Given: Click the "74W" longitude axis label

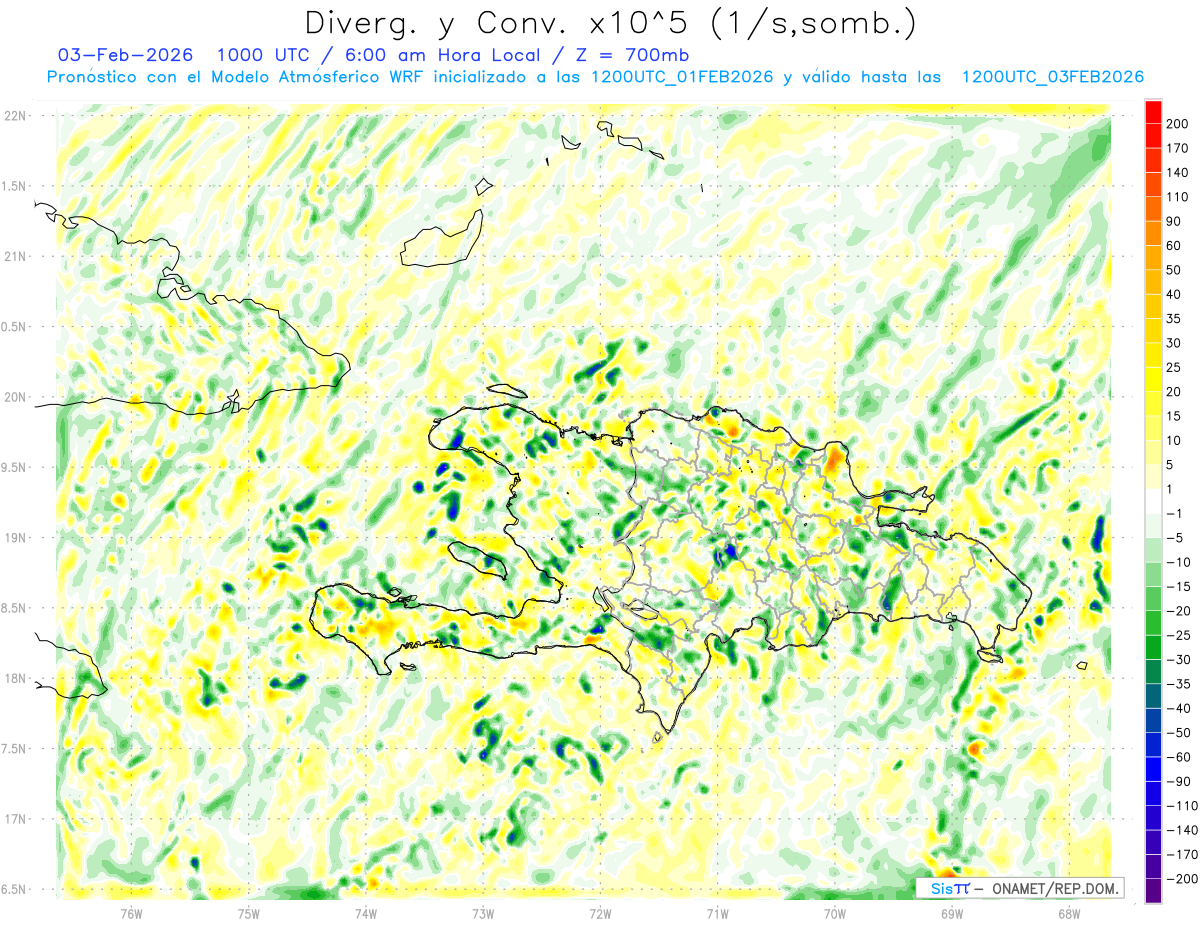Looking at the screenshot, I should point(365,913).
